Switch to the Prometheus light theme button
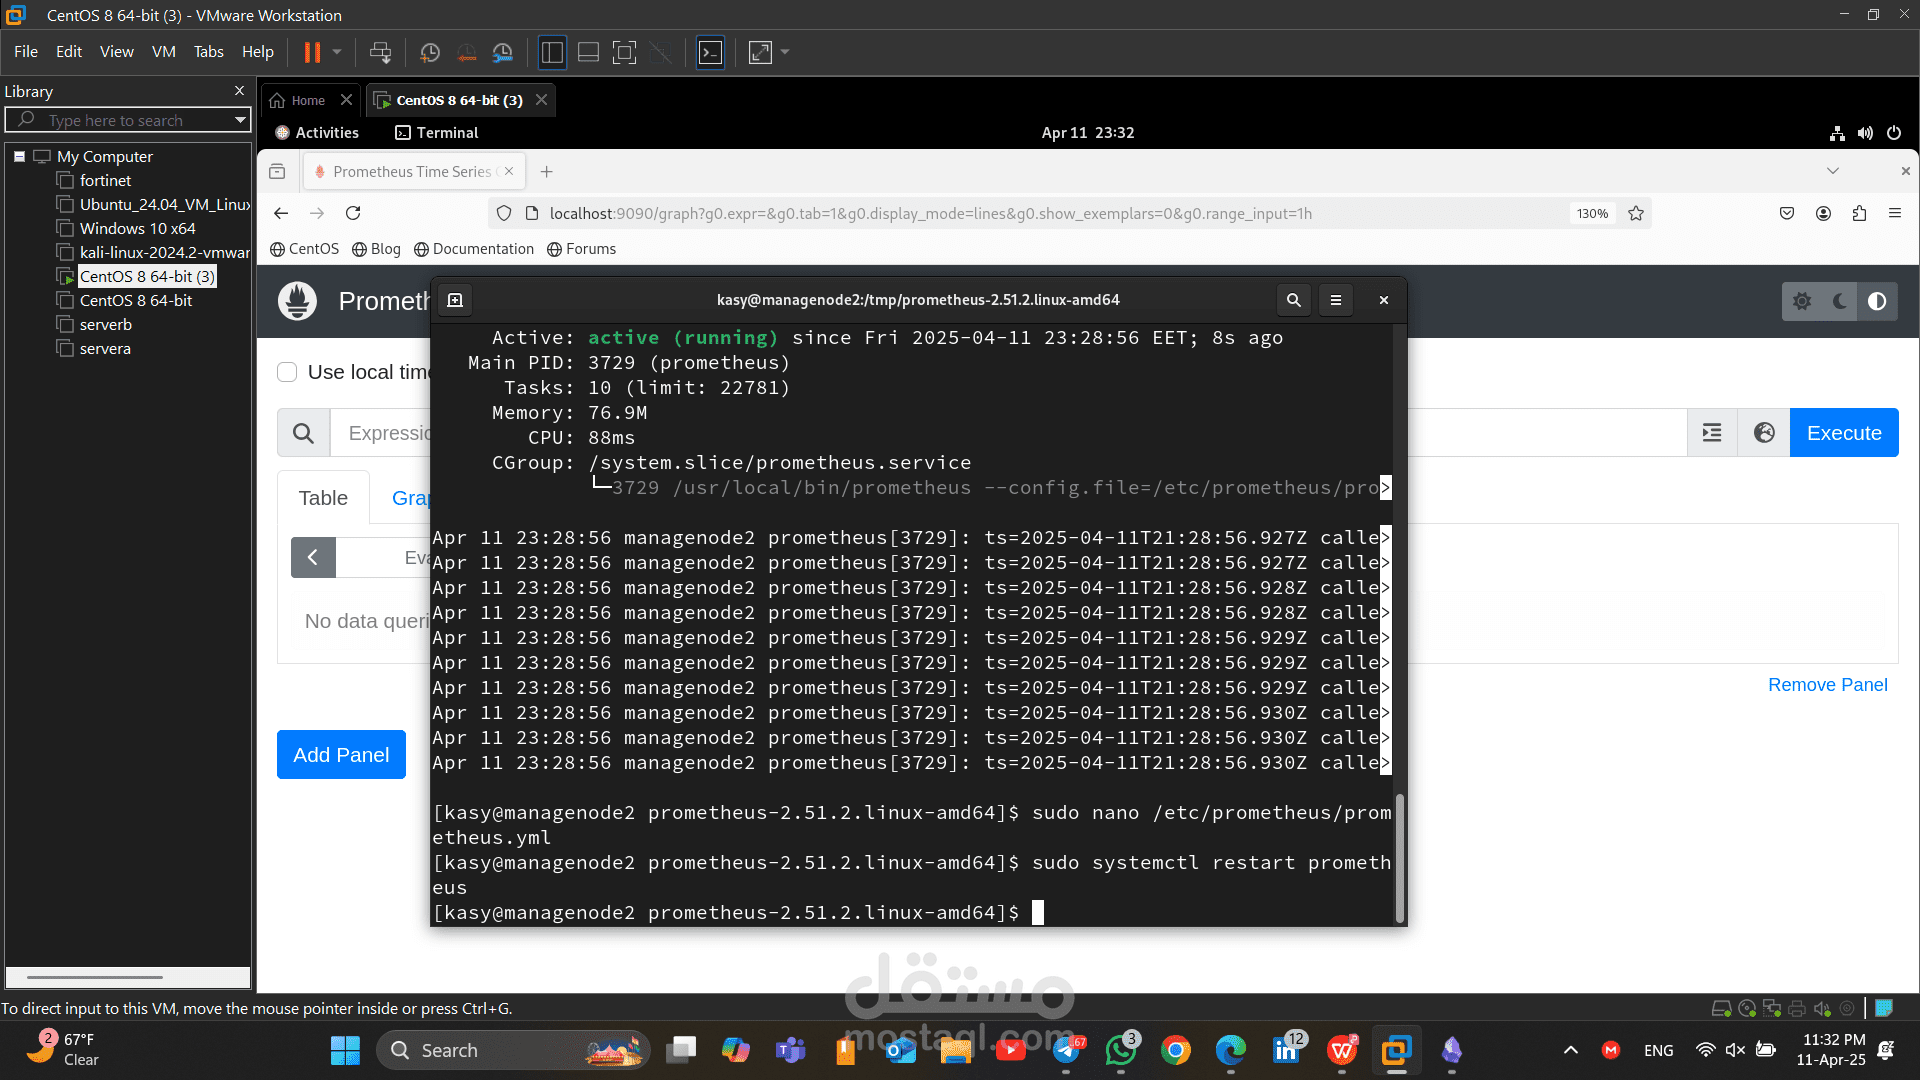1920x1080 pixels. pos(1802,301)
